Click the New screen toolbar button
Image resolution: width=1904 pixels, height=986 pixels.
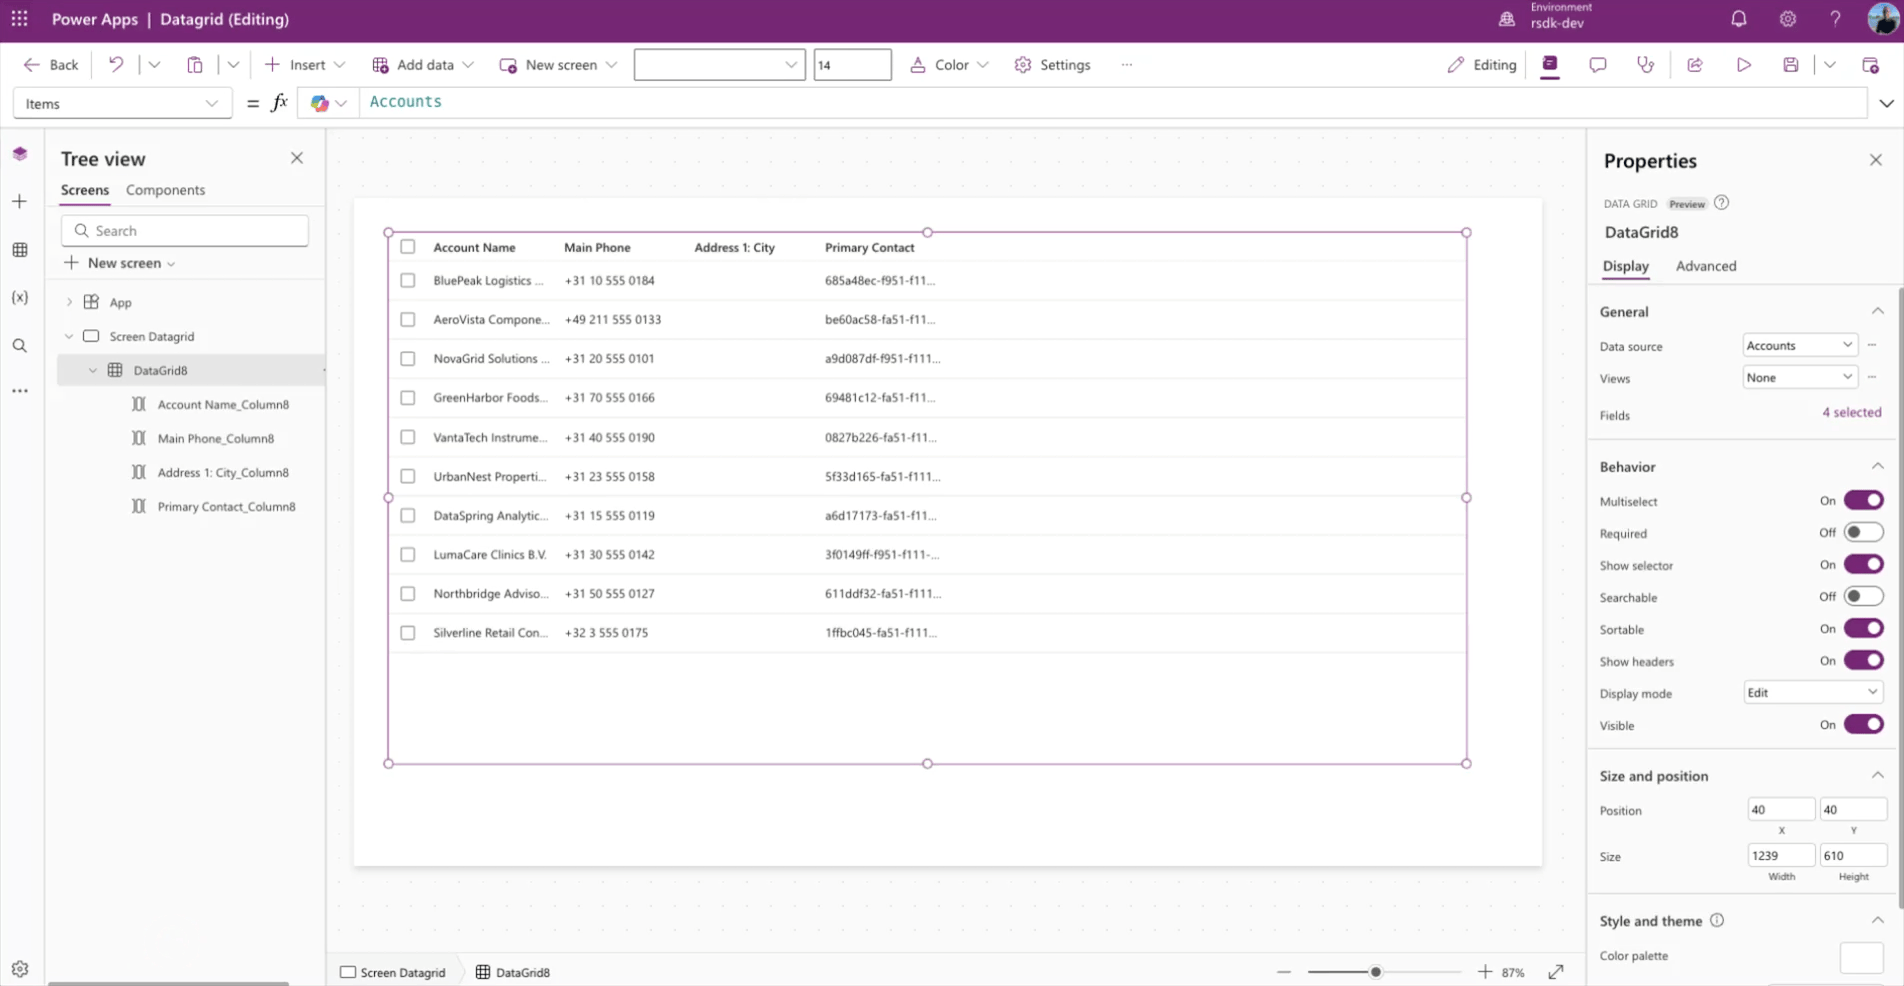pos(558,65)
